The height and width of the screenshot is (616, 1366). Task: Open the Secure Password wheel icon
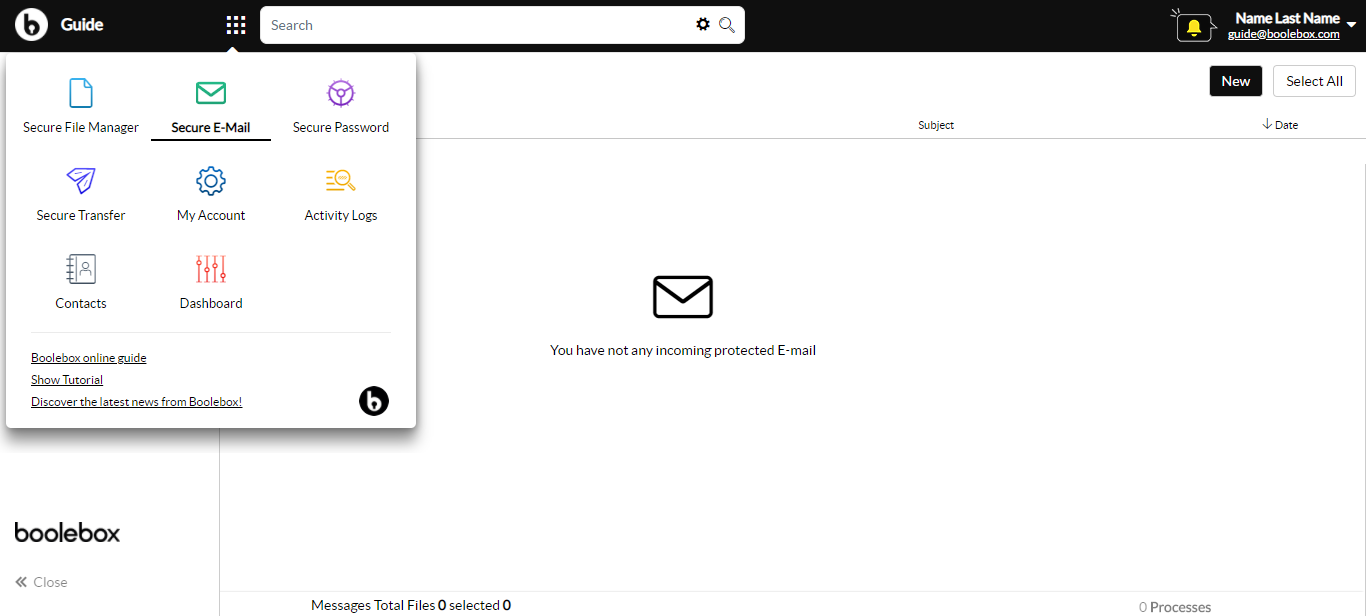click(x=341, y=93)
